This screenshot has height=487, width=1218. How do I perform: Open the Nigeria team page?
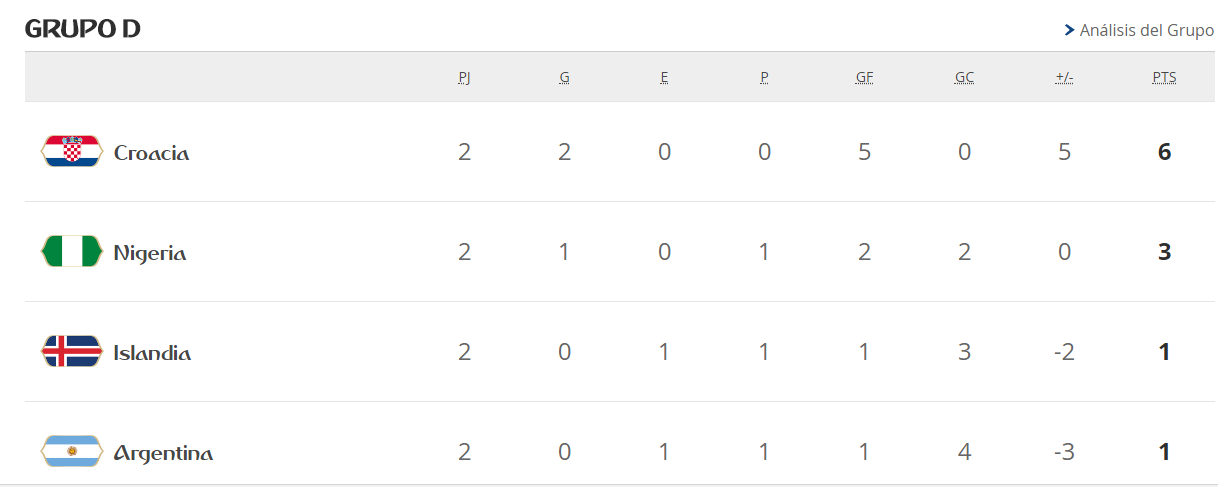(x=150, y=253)
